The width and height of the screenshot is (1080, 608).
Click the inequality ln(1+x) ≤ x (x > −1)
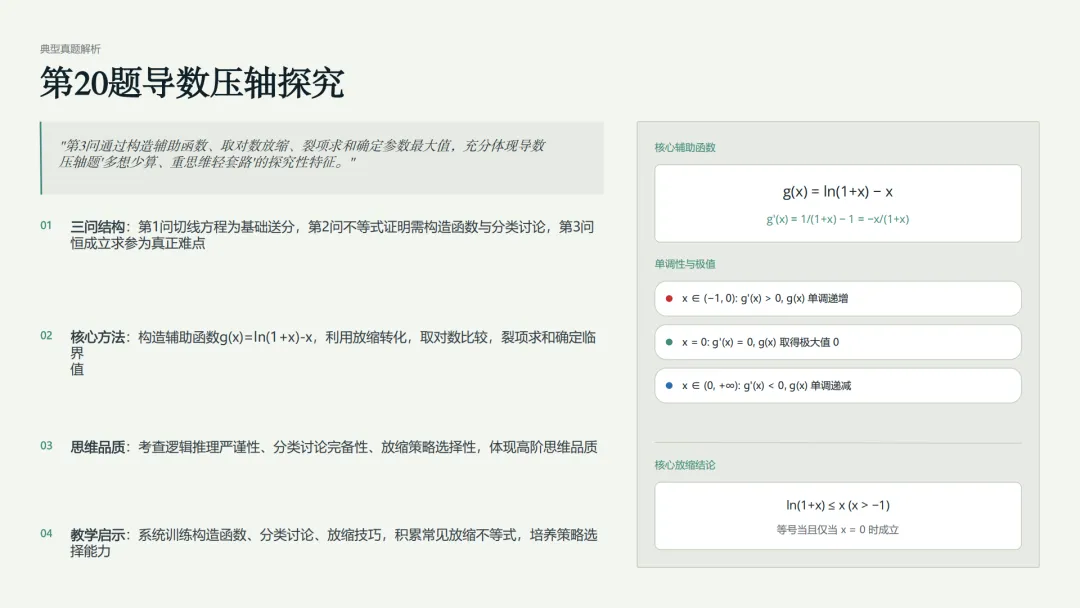pos(838,505)
